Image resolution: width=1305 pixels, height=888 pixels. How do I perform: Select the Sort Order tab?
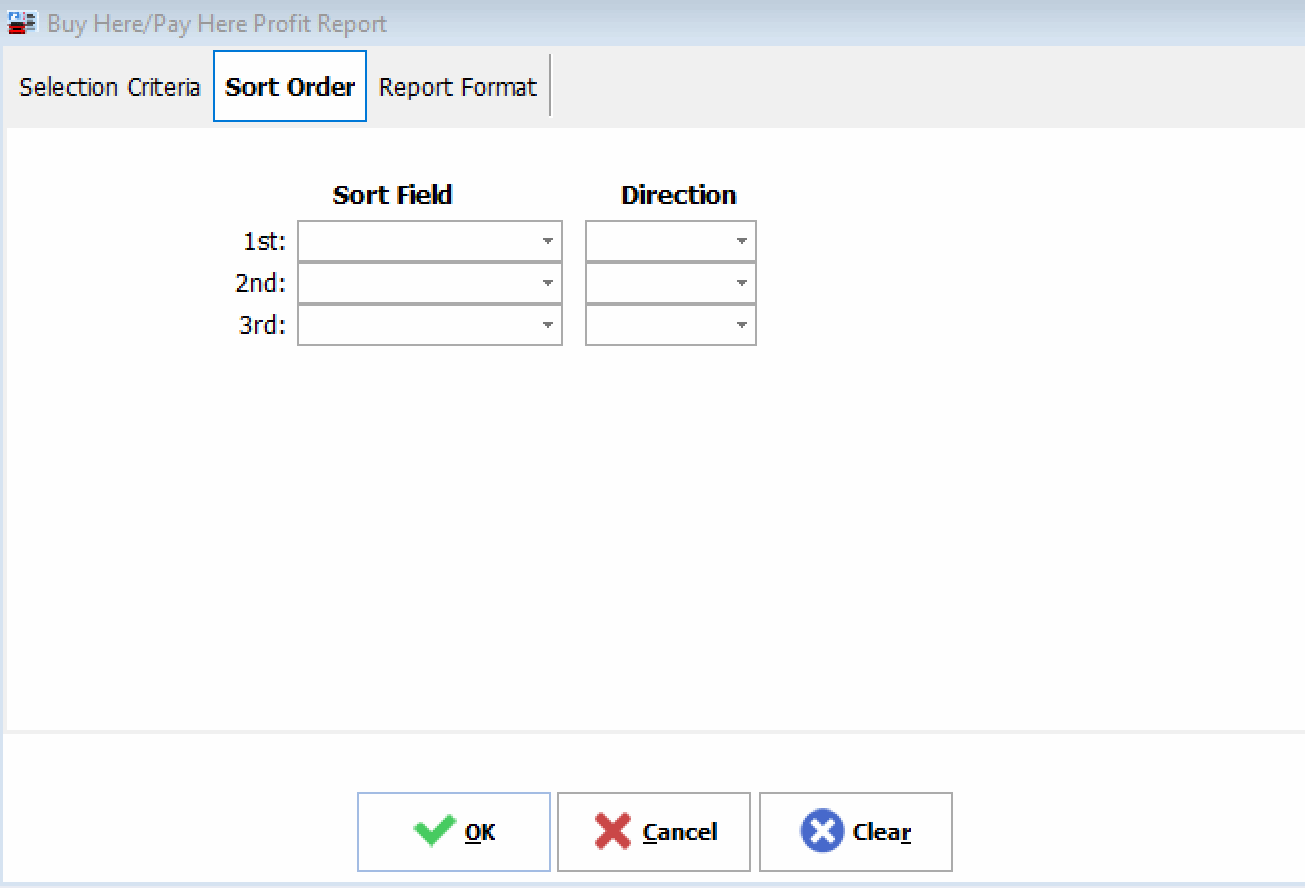pos(289,86)
